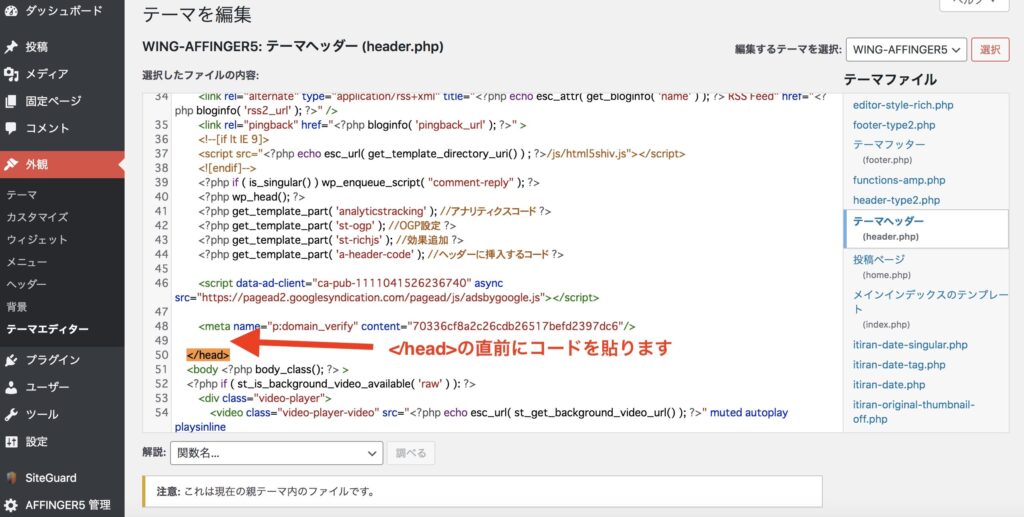Open itiran-date.php file
This screenshot has width=1024, height=517.
point(889,384)
